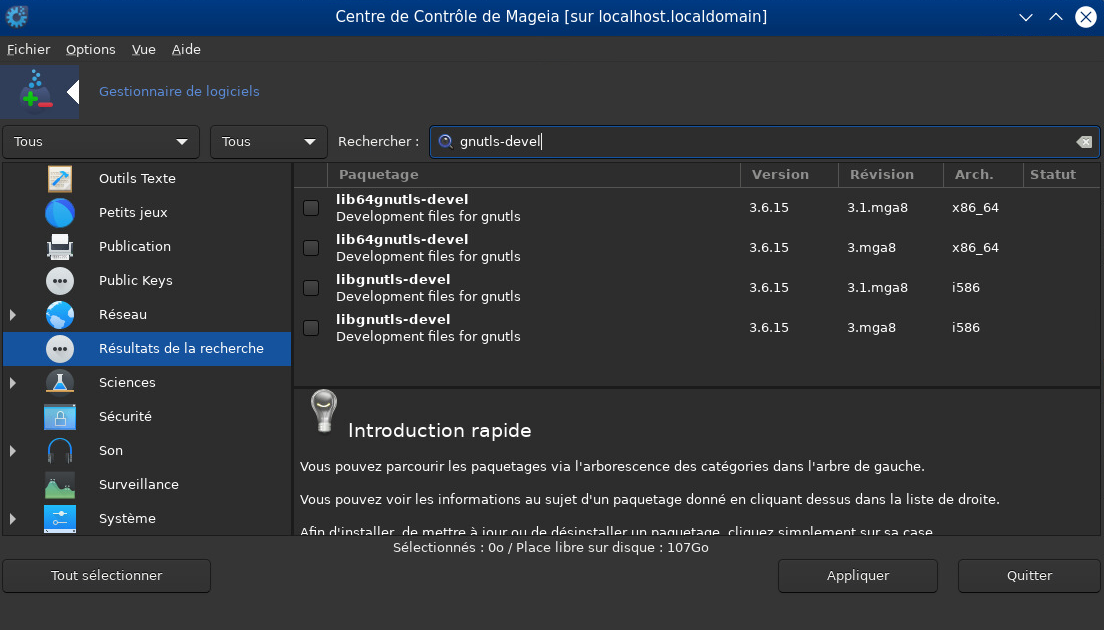Open the Options menu
This screenshot has width=1104, height=630.
pyautogui.click(x=91, y=49)
